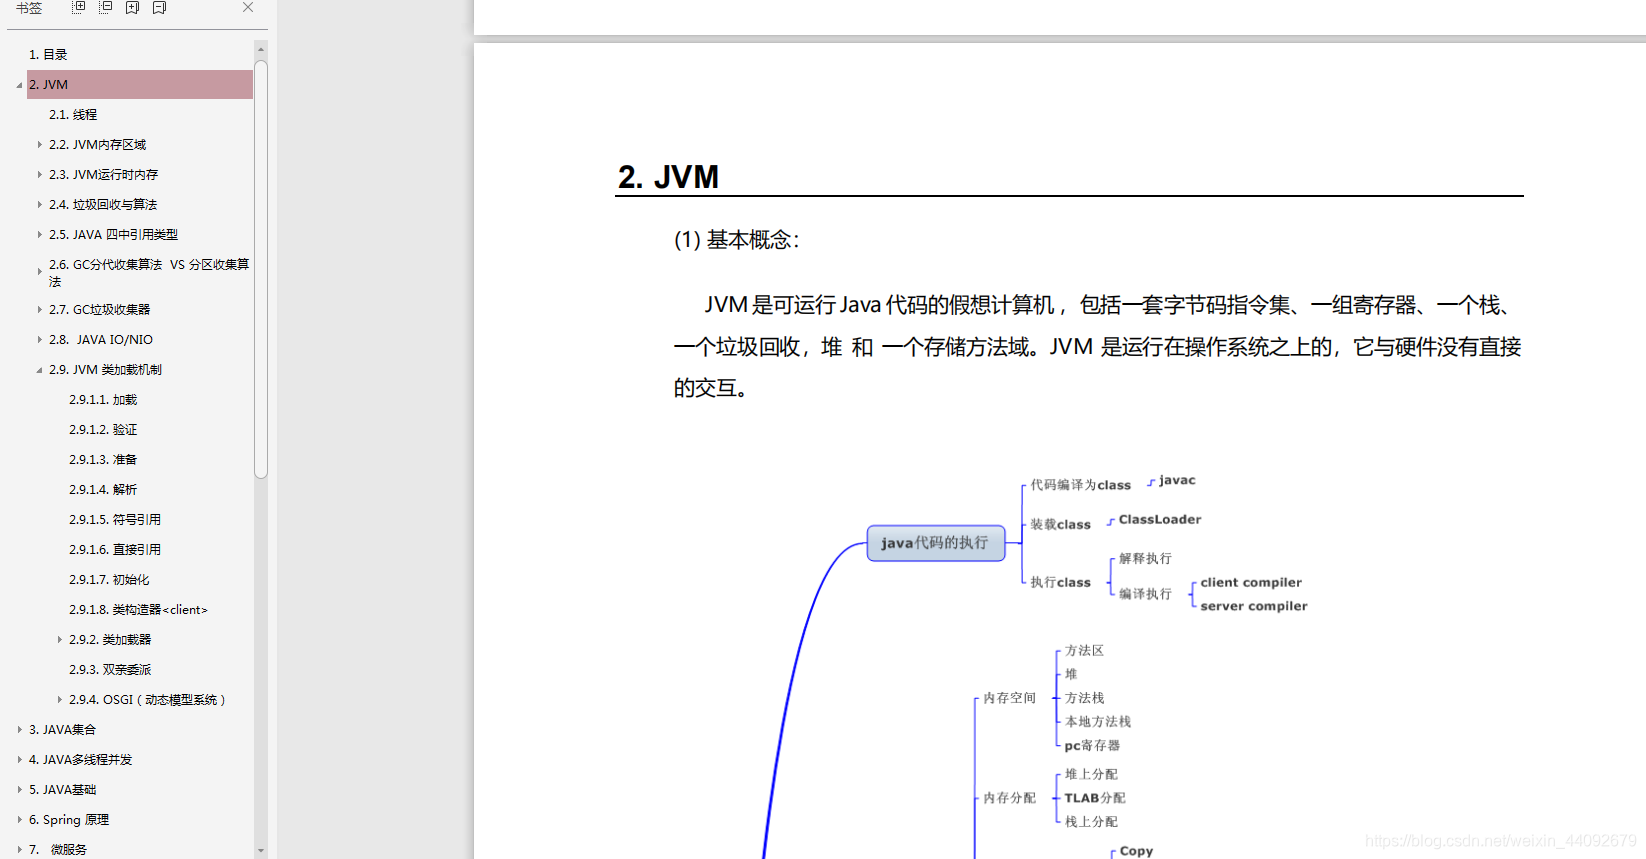This screenshot has width=1646, height=859.
Task: Select 2.9.1.4. 解析 bookmark
Action: 103,490
